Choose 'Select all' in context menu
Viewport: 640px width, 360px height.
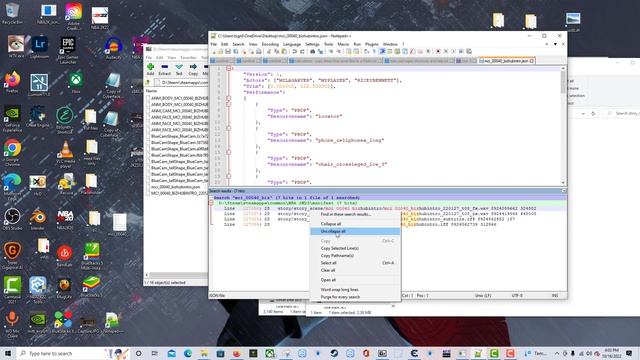click(x=355, y=263)
